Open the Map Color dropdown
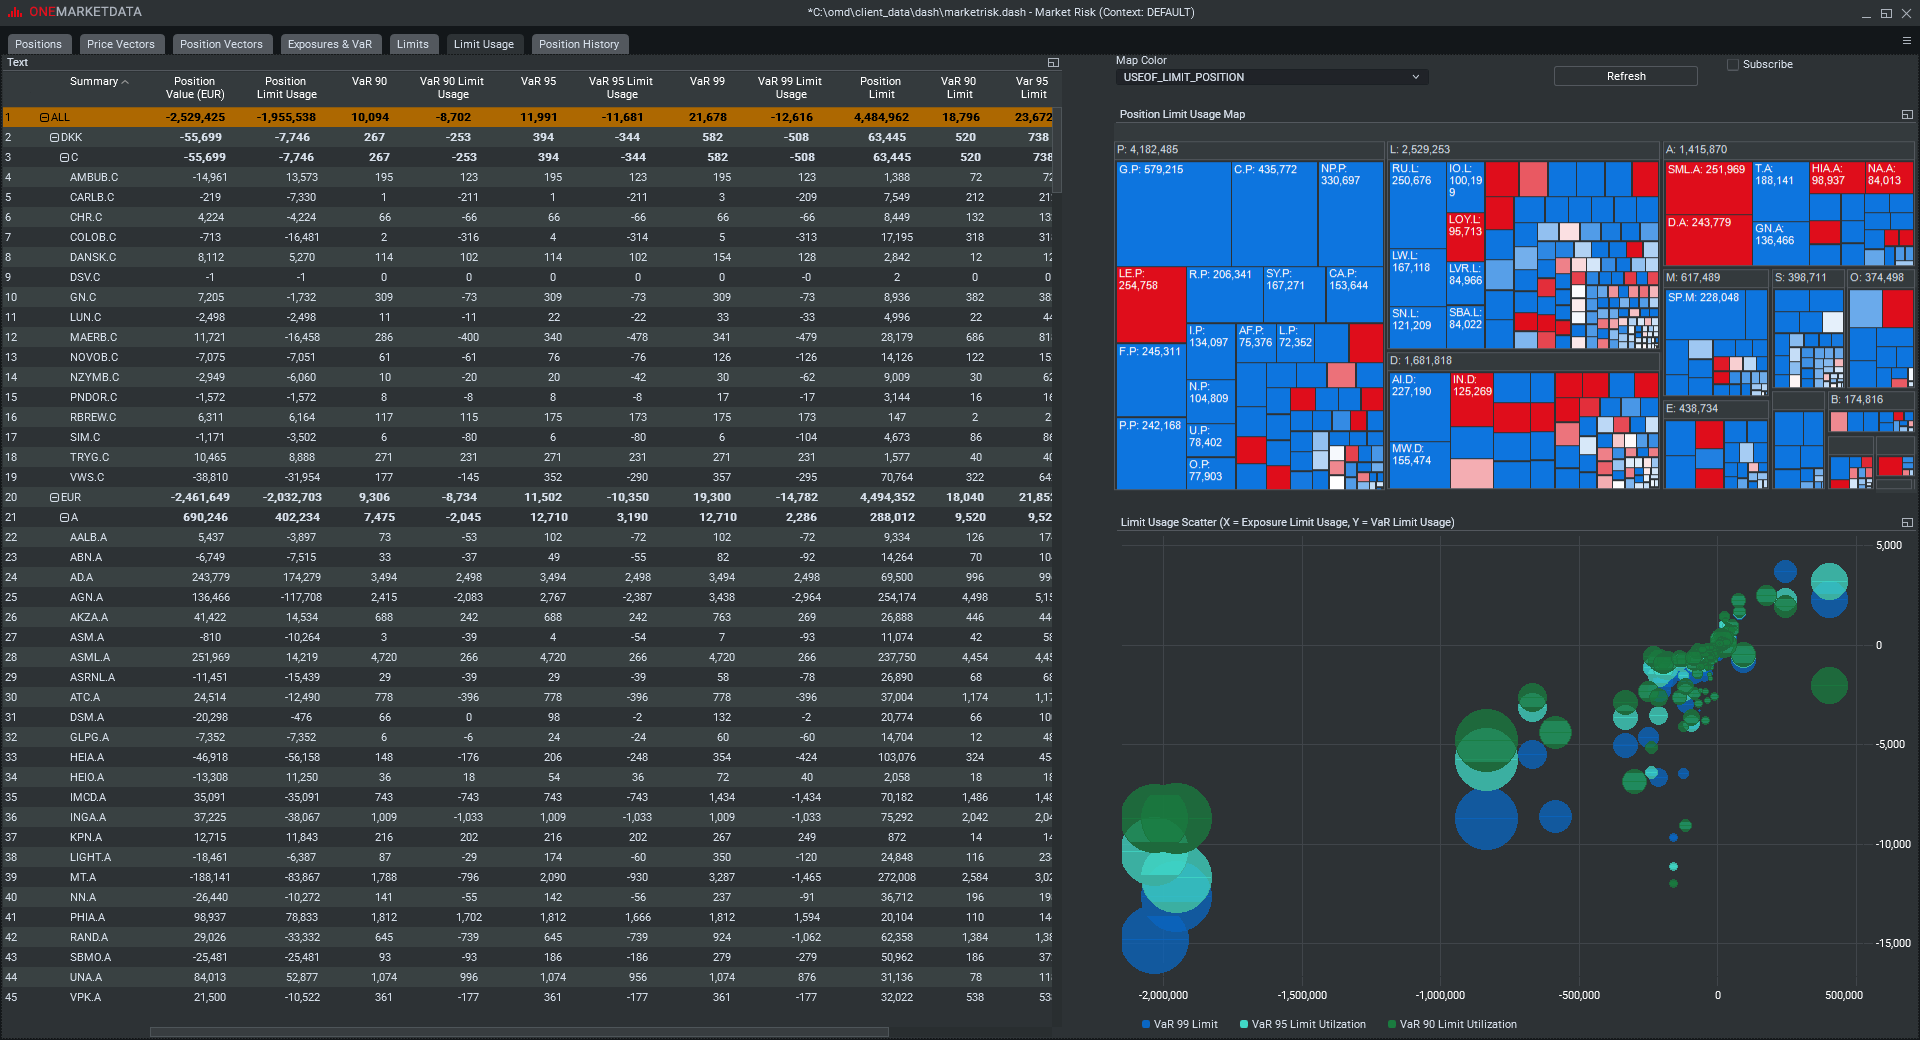 (1271, 77)
